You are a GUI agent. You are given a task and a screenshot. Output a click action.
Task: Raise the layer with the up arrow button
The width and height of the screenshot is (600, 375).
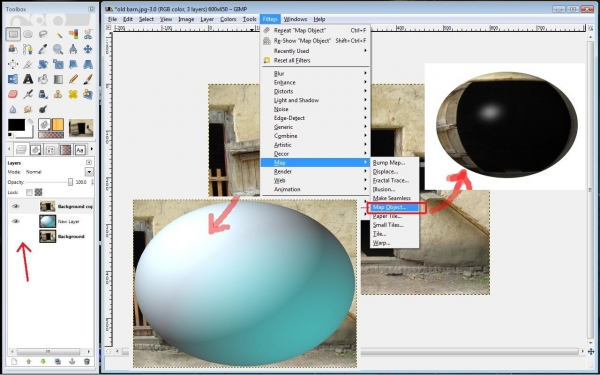point(28,361)
